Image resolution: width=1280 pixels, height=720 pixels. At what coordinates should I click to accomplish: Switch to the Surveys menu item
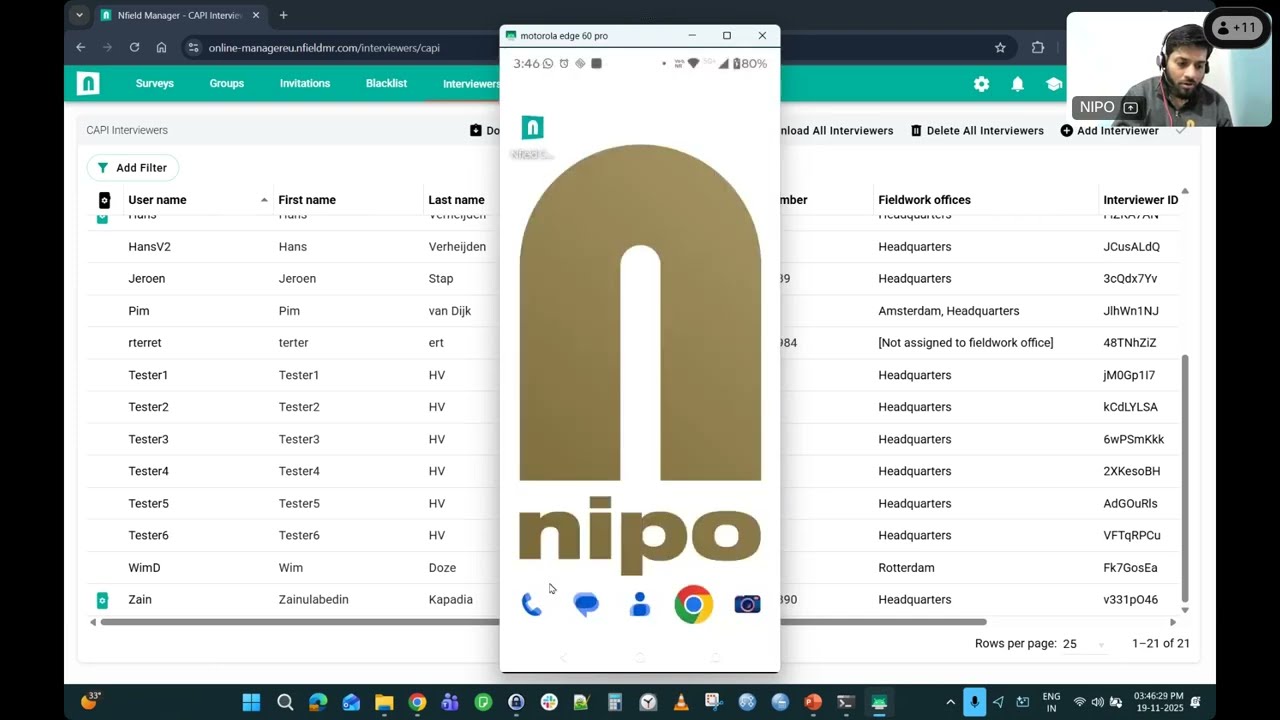click(154, 84)
